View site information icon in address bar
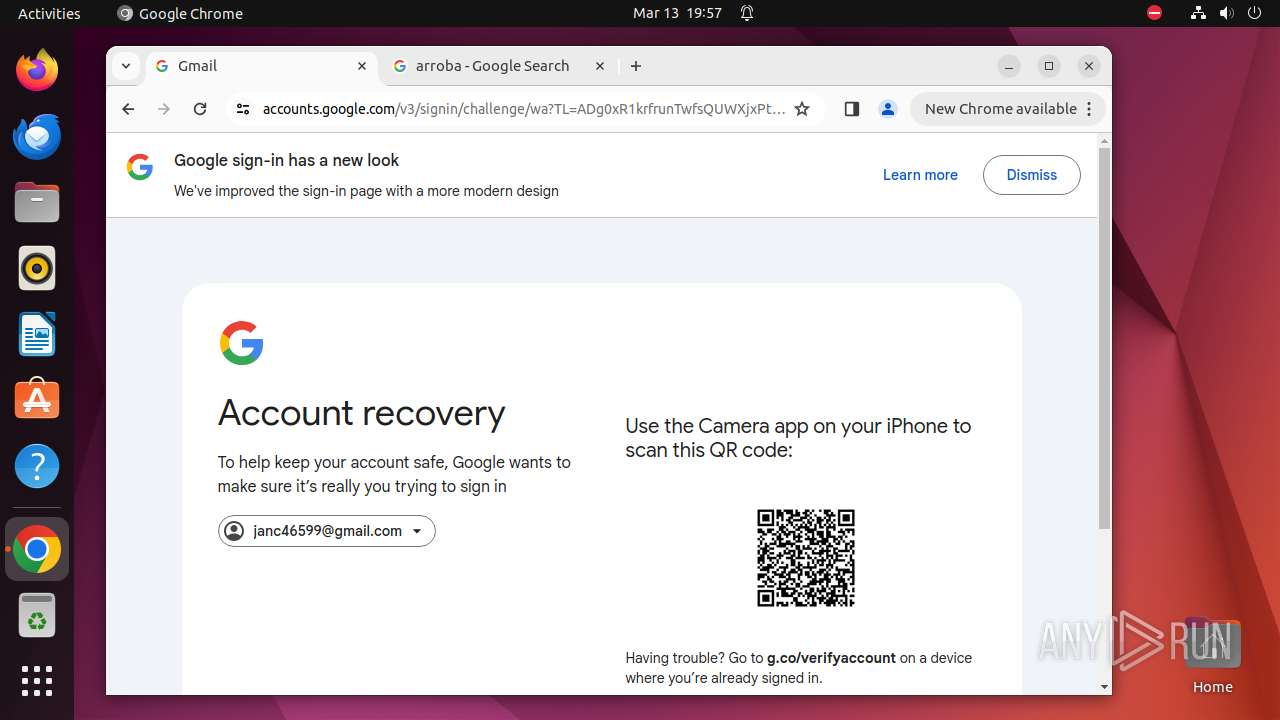The width and height of the screenshot is (1280, 720). pyautogui.click(x=242, y=109)
